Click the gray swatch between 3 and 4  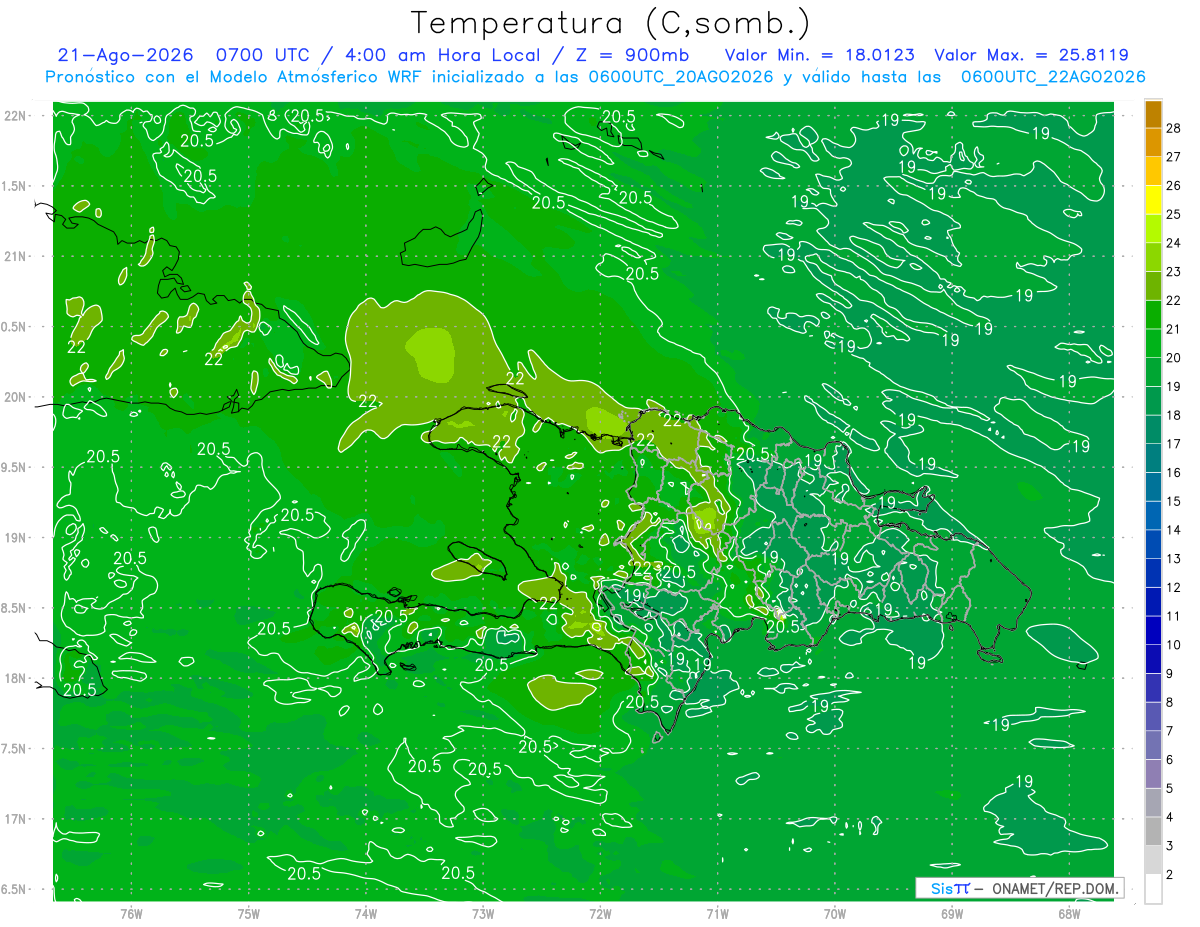[x=1153, y=832]
